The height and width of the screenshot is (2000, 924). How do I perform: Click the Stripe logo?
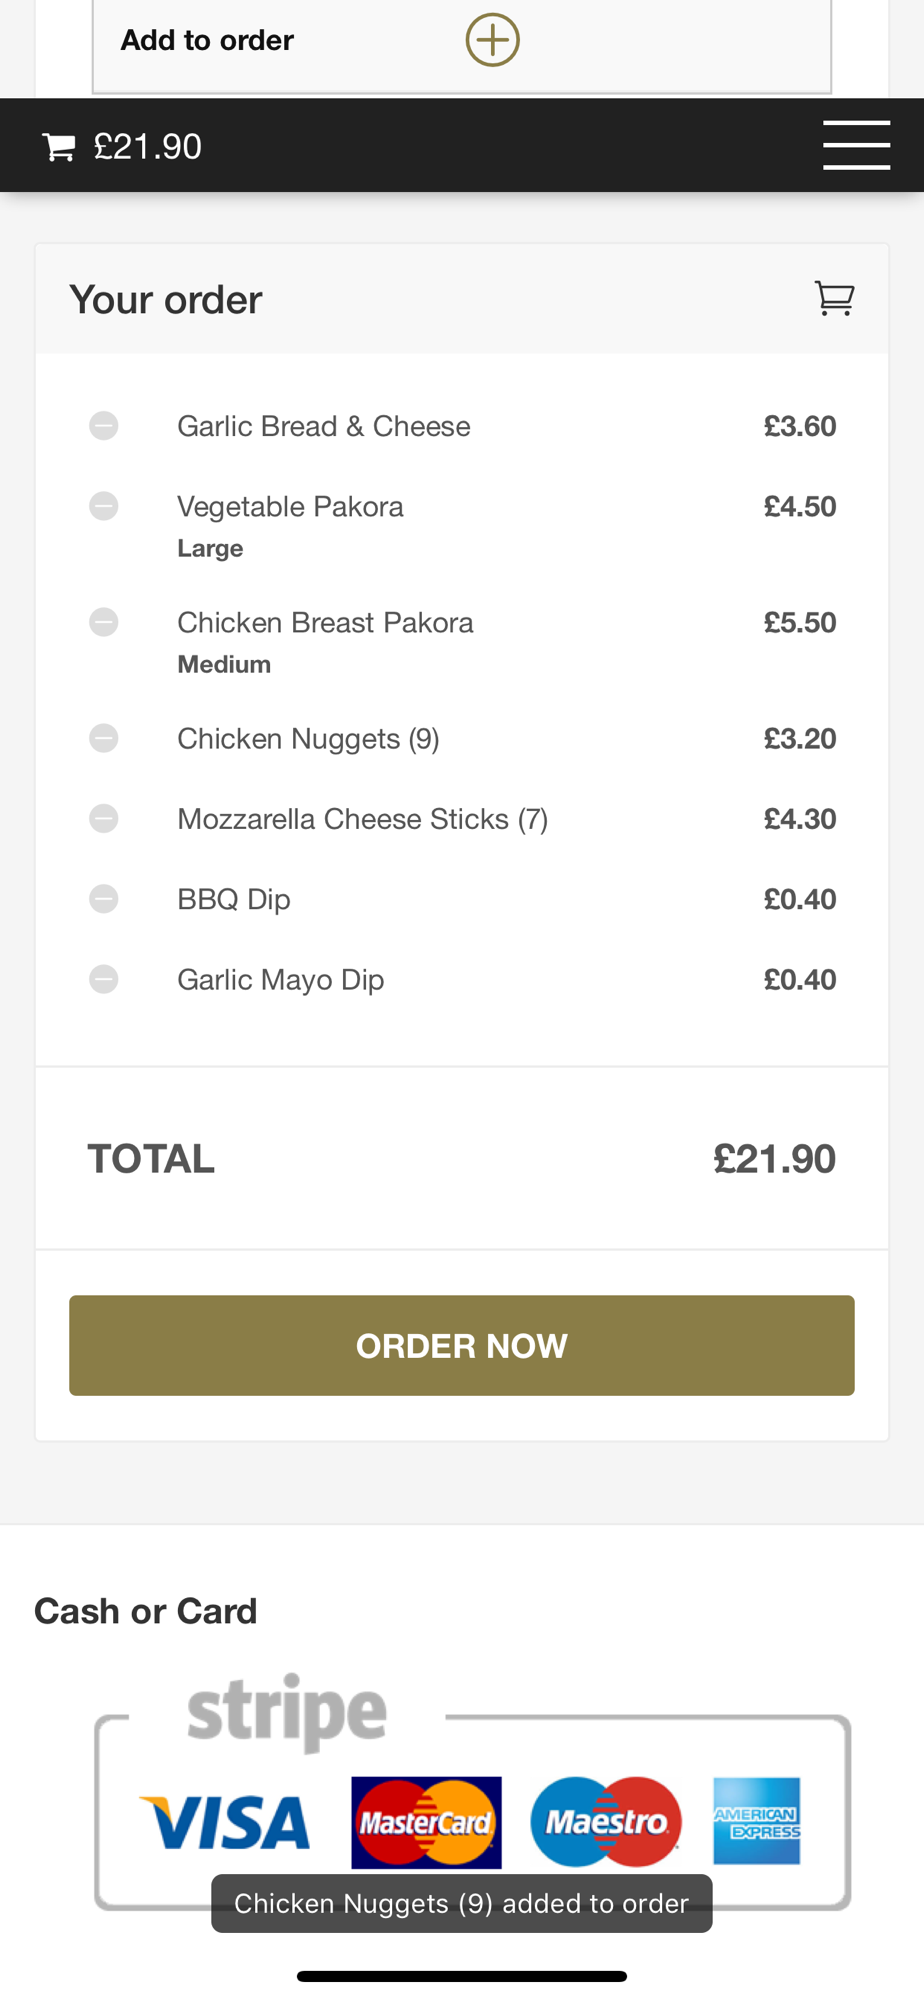pos(287,1712)
